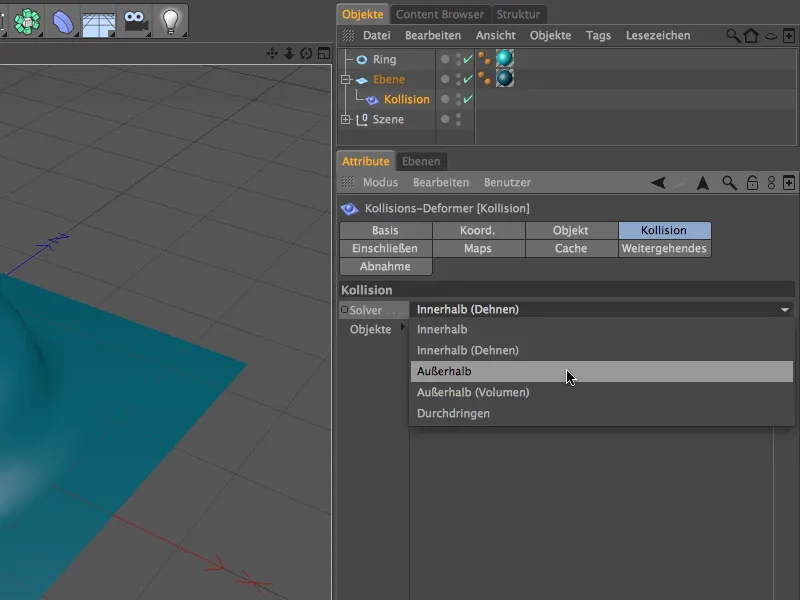Click the Attribute Manager new window icon
Image resolution: width=800 pixels, height=600 pixels.
click(x=789, y=183)
